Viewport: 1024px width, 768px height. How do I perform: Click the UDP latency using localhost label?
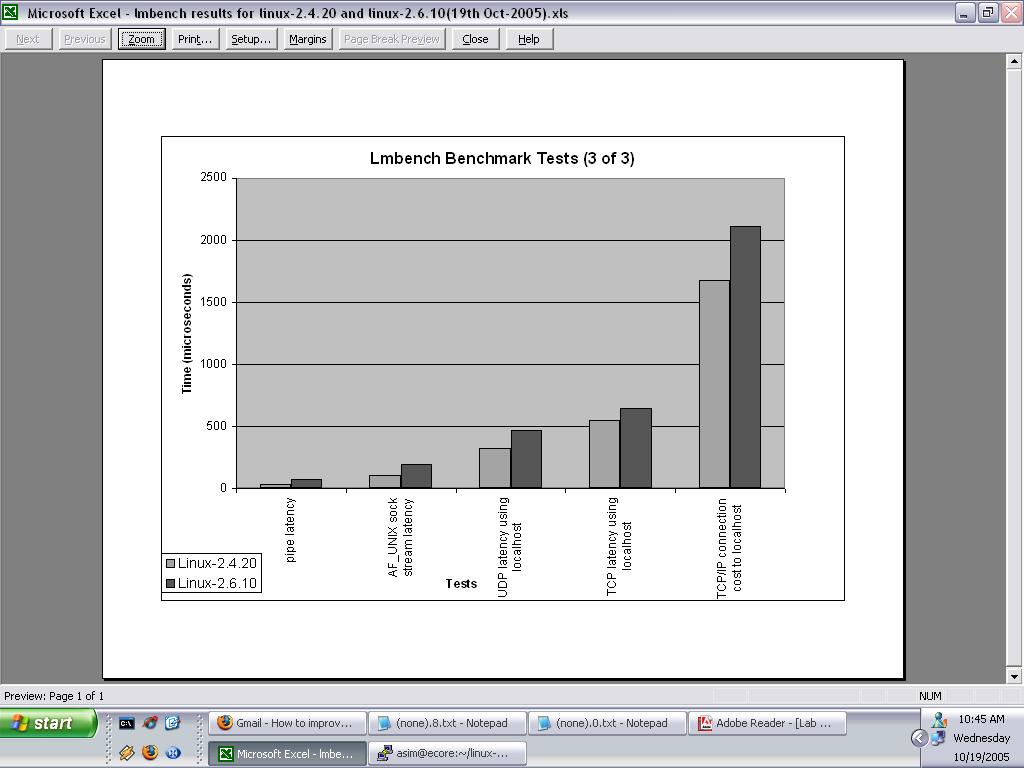(x=509, y=547)
